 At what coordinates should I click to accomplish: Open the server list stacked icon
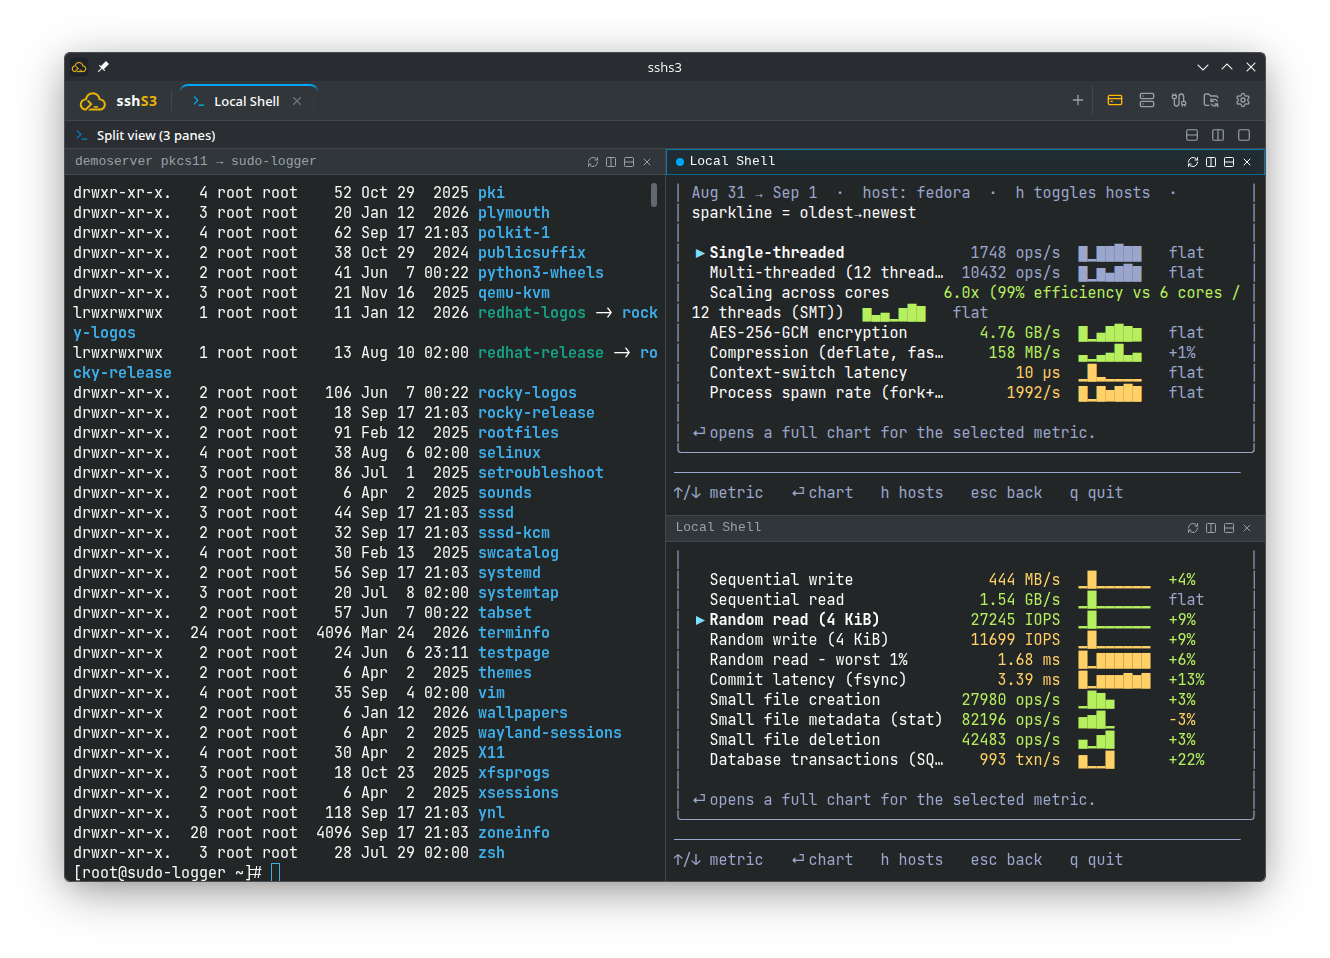pyautogui.click(x=1147, y=100)
